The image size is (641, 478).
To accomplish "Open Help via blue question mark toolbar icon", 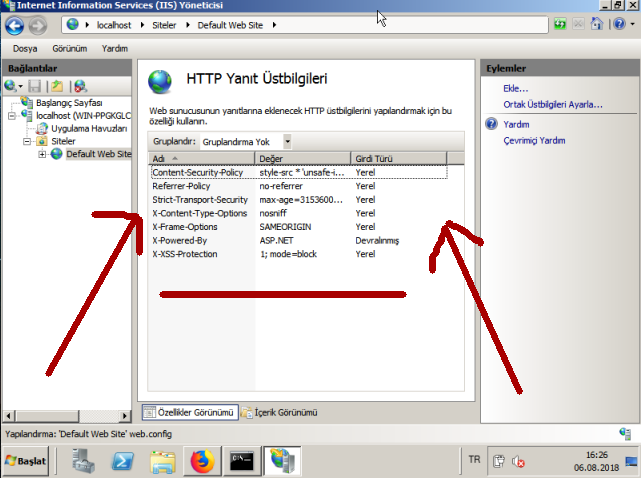I will tap(619, 24).
